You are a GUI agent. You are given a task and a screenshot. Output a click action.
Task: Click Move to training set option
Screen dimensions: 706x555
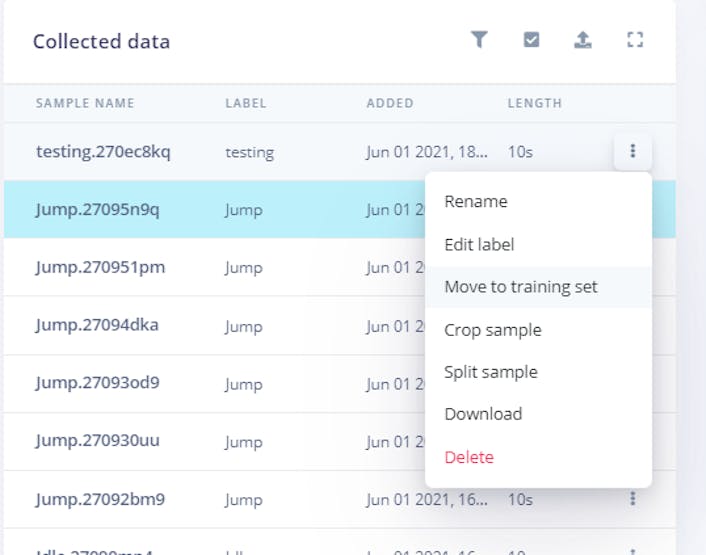pyautogui.click(x=521, y=287)
